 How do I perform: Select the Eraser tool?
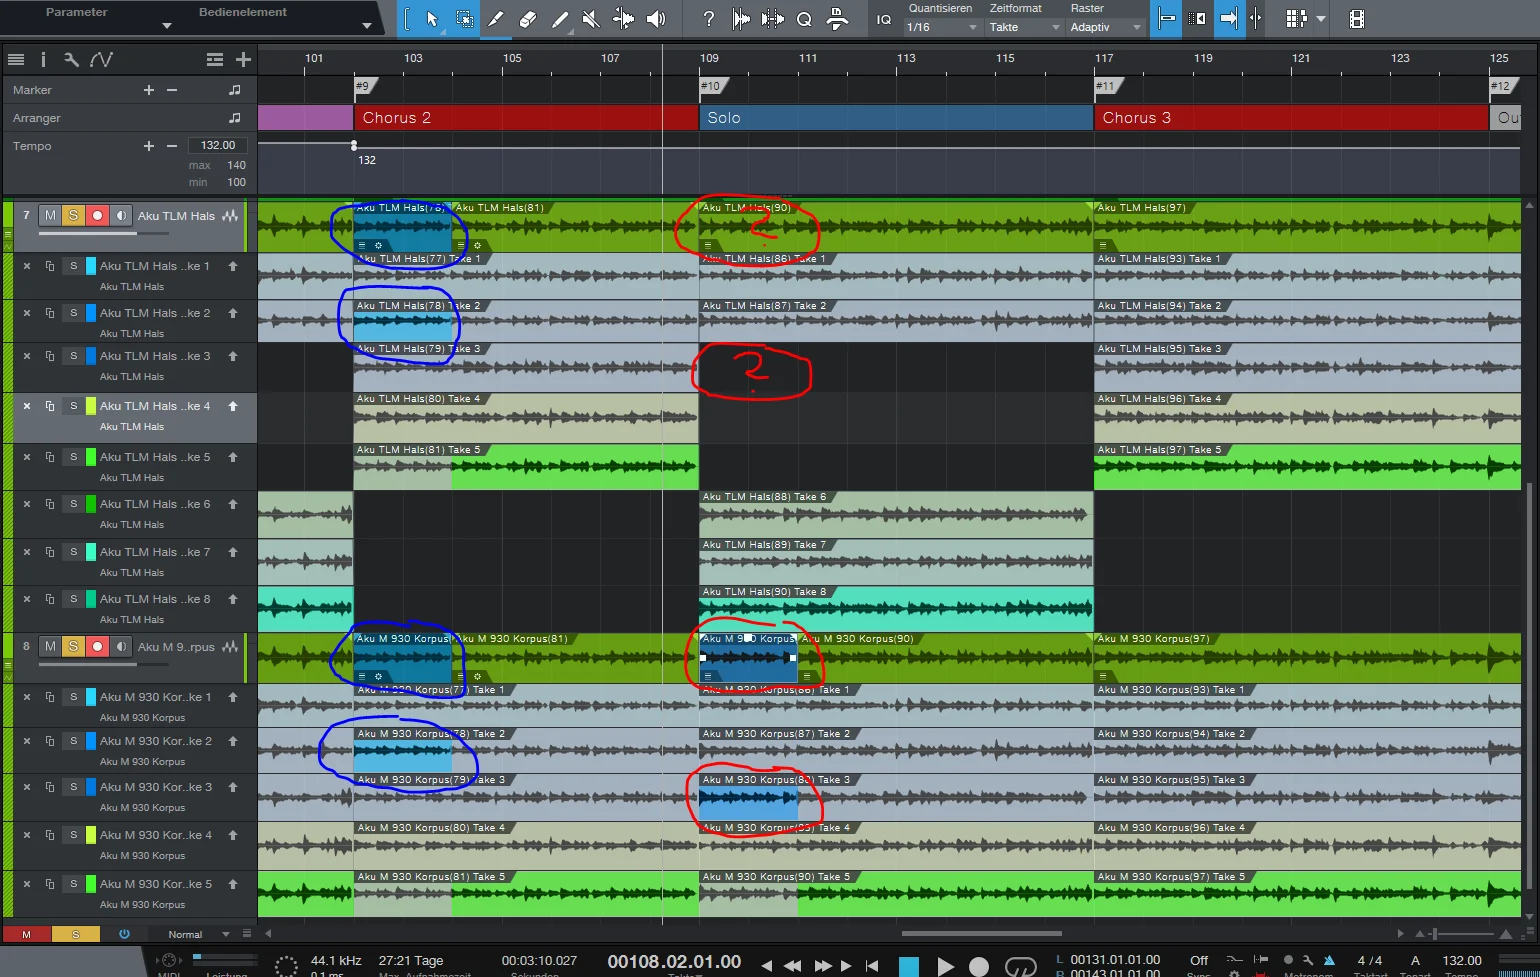coord(528,18)
